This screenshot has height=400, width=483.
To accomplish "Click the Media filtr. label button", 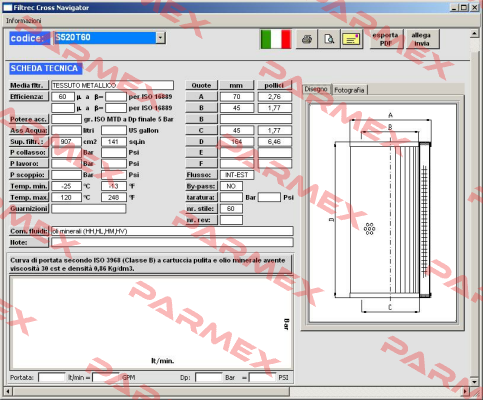I will pyautogui.click(x=29, y=85).
